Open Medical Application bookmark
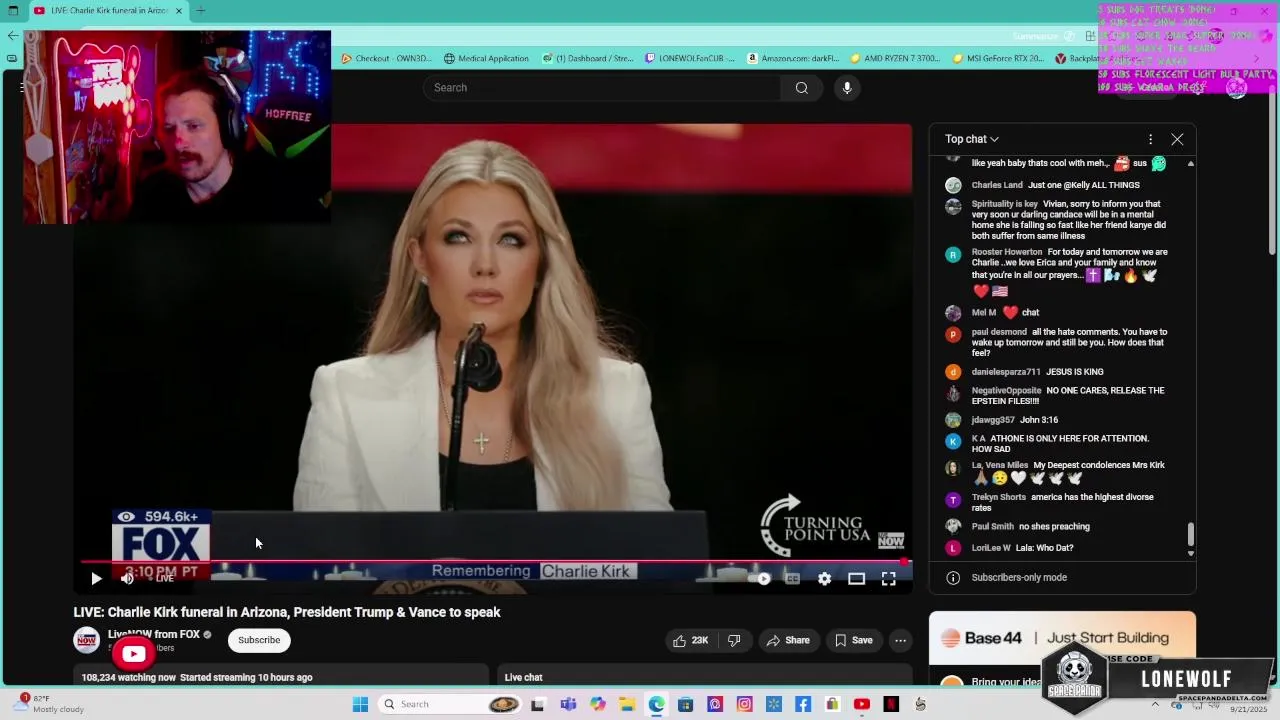This screenshot has height=720, width=1280. click(x=486, y=58)
